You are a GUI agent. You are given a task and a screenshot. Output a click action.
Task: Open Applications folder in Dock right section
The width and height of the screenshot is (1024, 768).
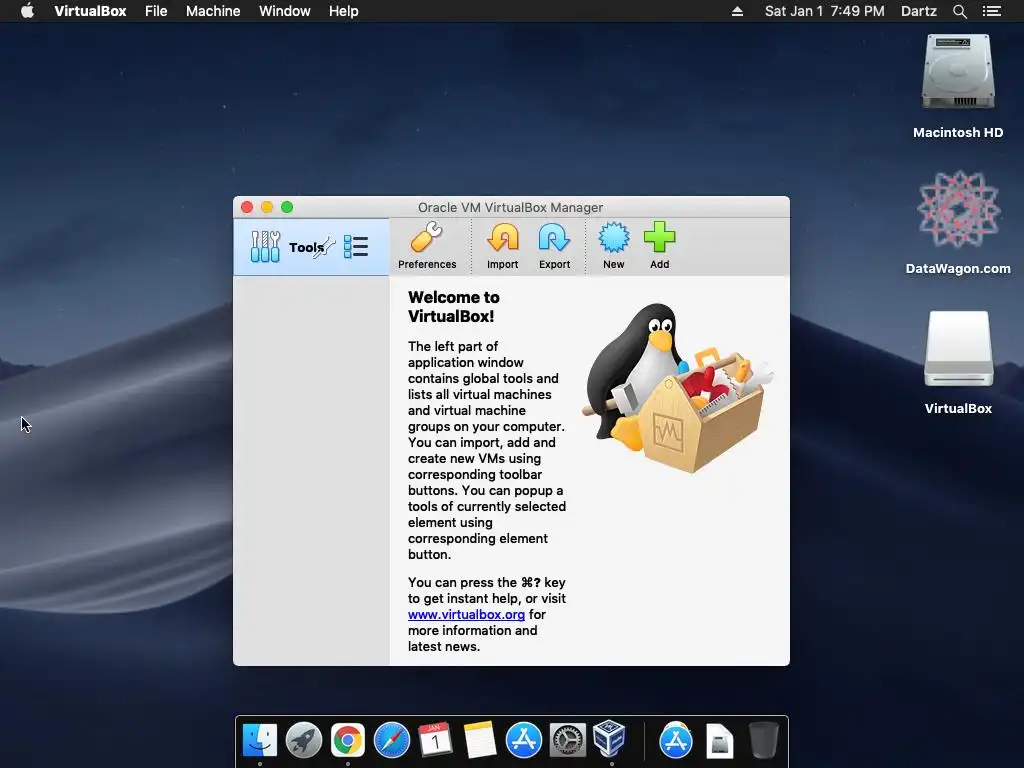[675, 741]
